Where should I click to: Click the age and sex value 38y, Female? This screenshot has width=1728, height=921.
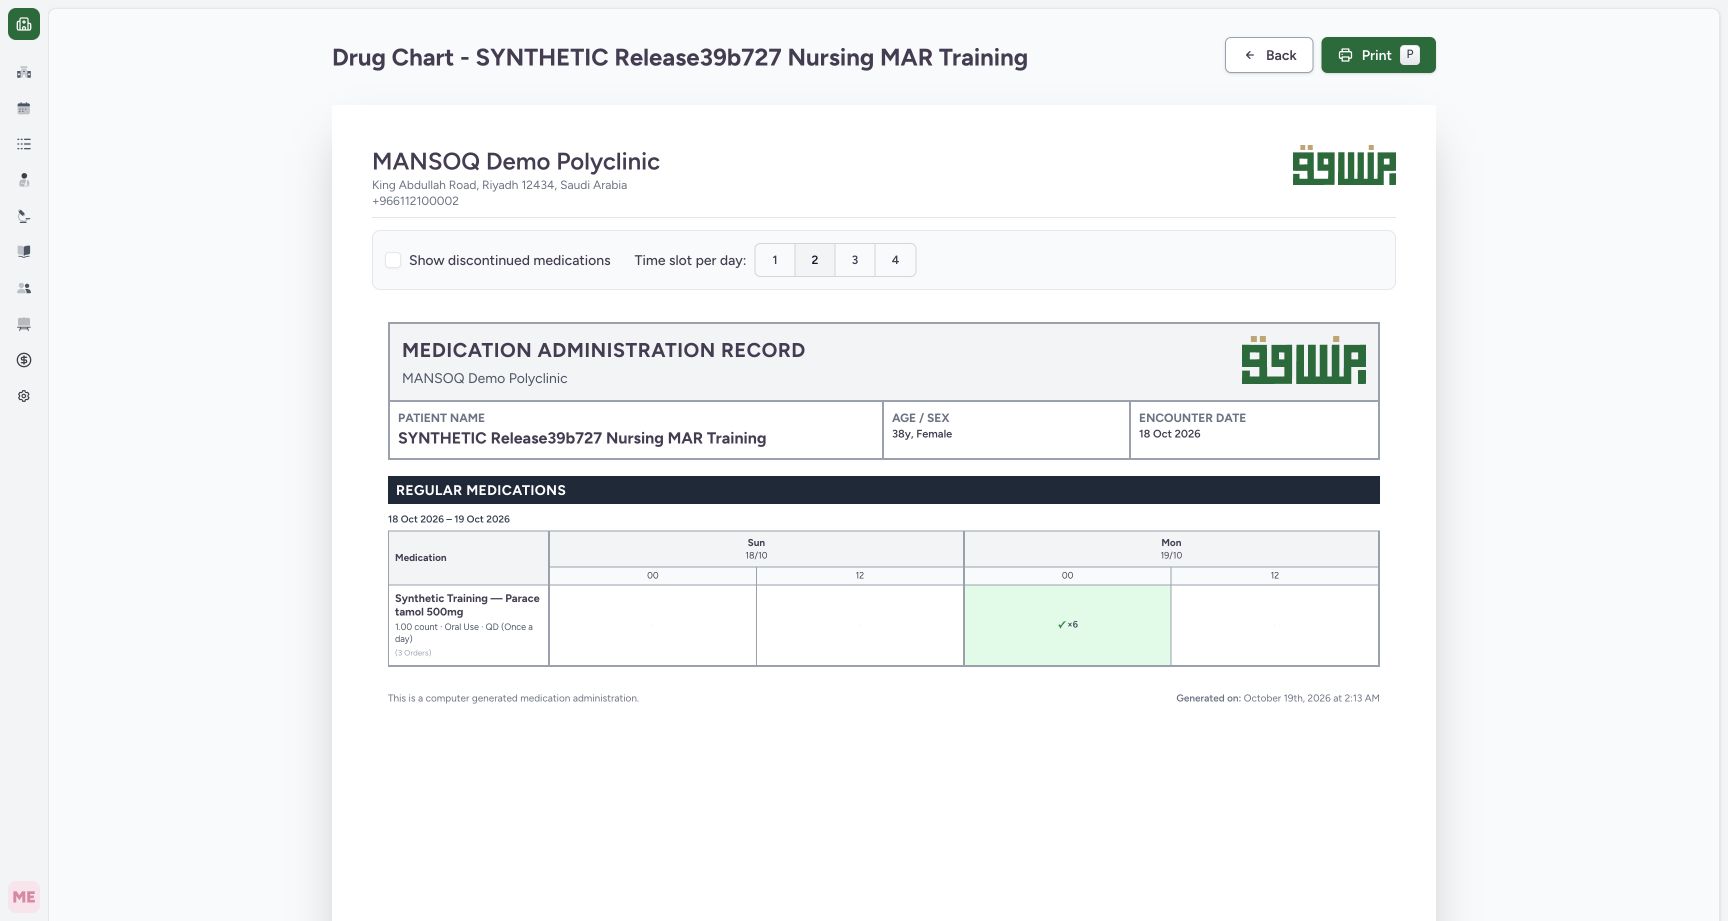pos(922,434)
